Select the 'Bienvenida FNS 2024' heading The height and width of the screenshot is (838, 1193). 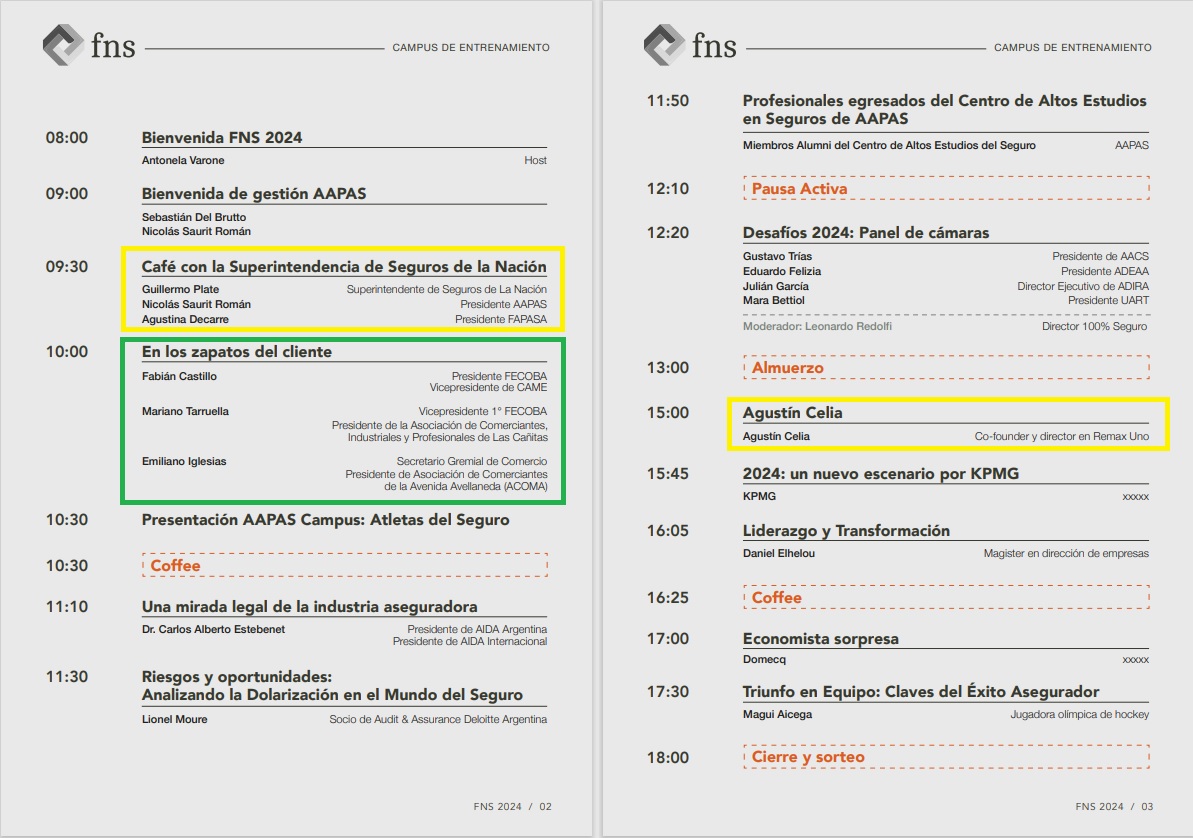[221, 138]
